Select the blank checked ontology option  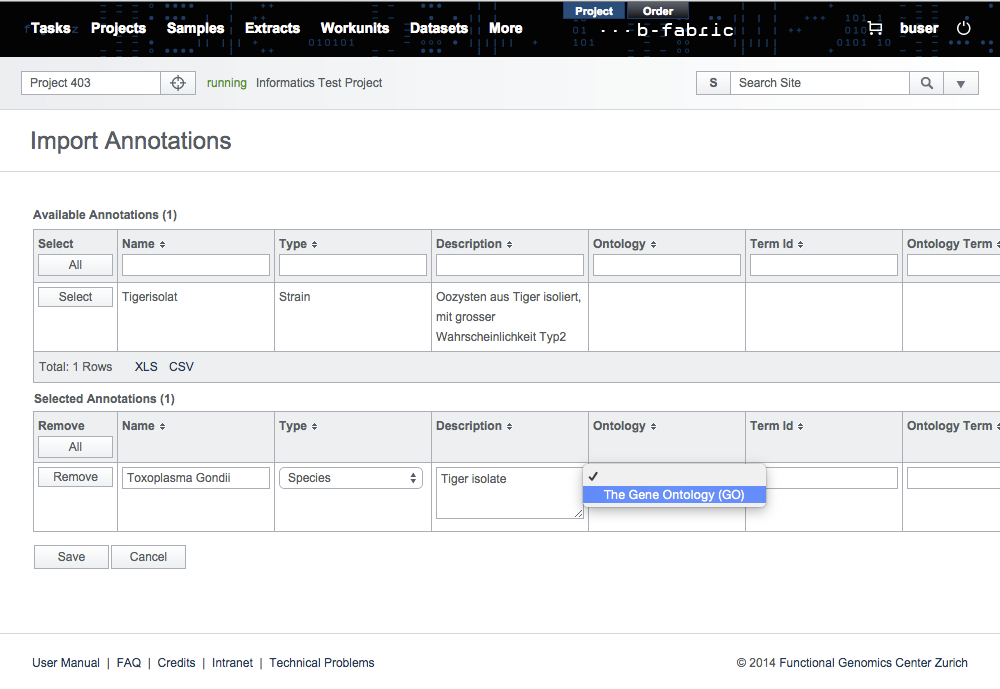tap(673, 476)
